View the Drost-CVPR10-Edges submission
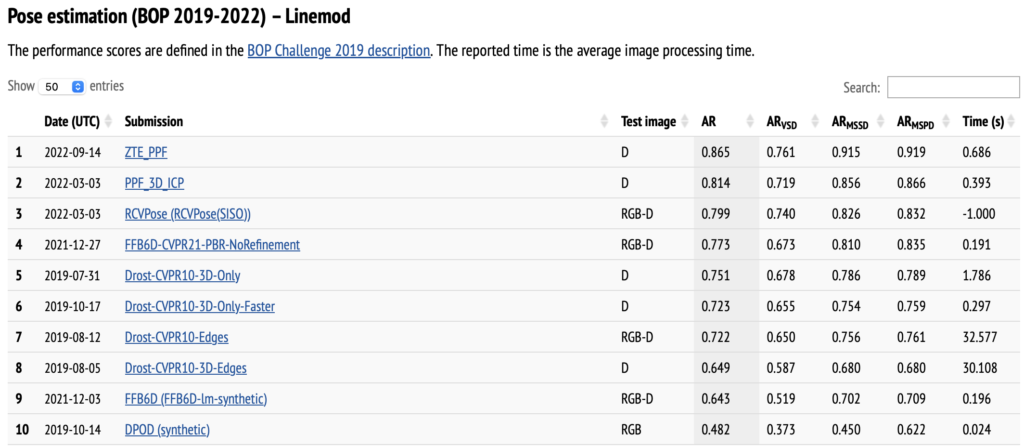Image resolution: width=1024 pixels, height=446 pixels. (173, 337)
